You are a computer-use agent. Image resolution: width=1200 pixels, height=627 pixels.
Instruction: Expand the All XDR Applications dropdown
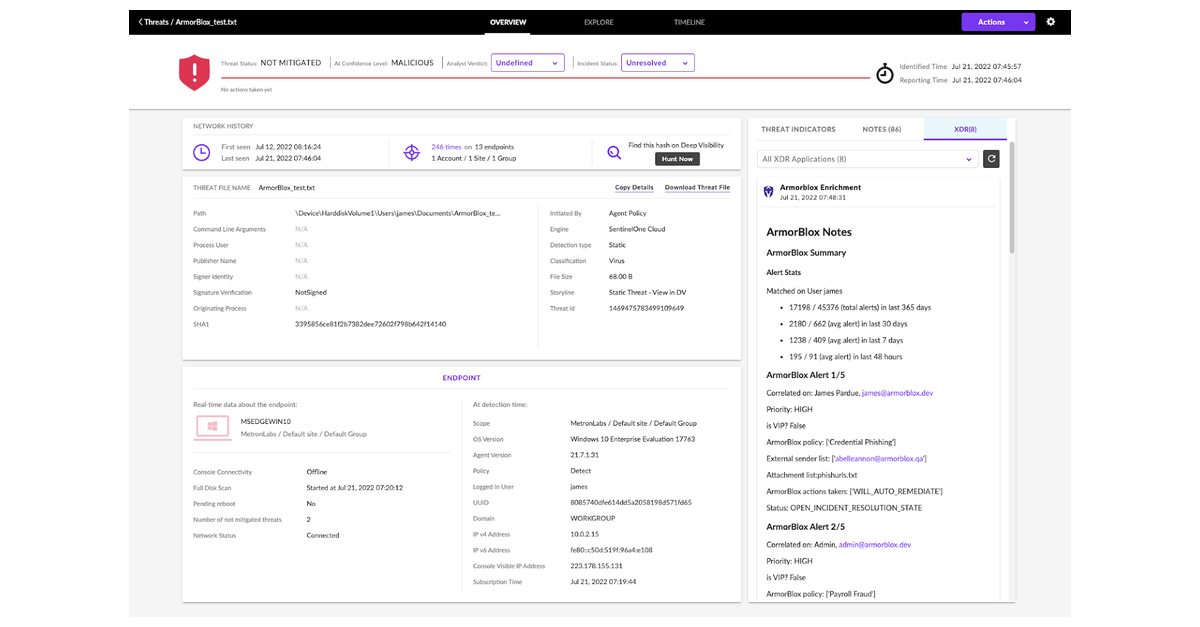pos(867,158)
